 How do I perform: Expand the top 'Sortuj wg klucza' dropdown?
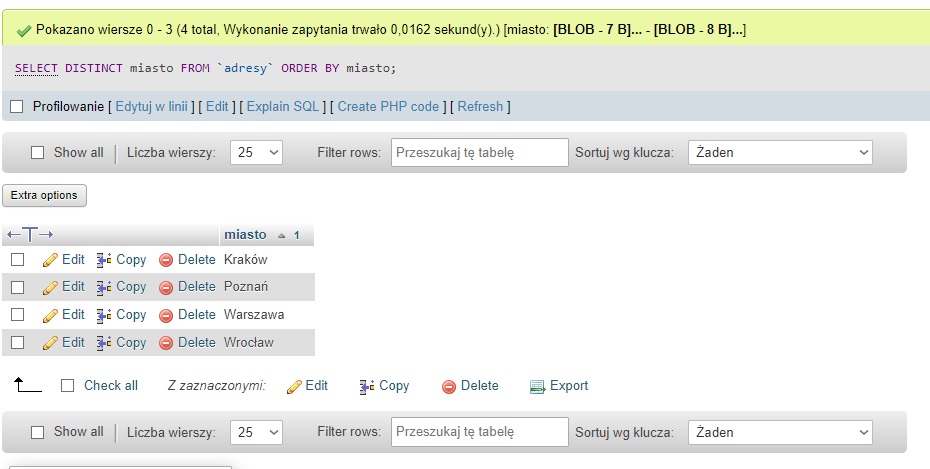pos(780,153)
